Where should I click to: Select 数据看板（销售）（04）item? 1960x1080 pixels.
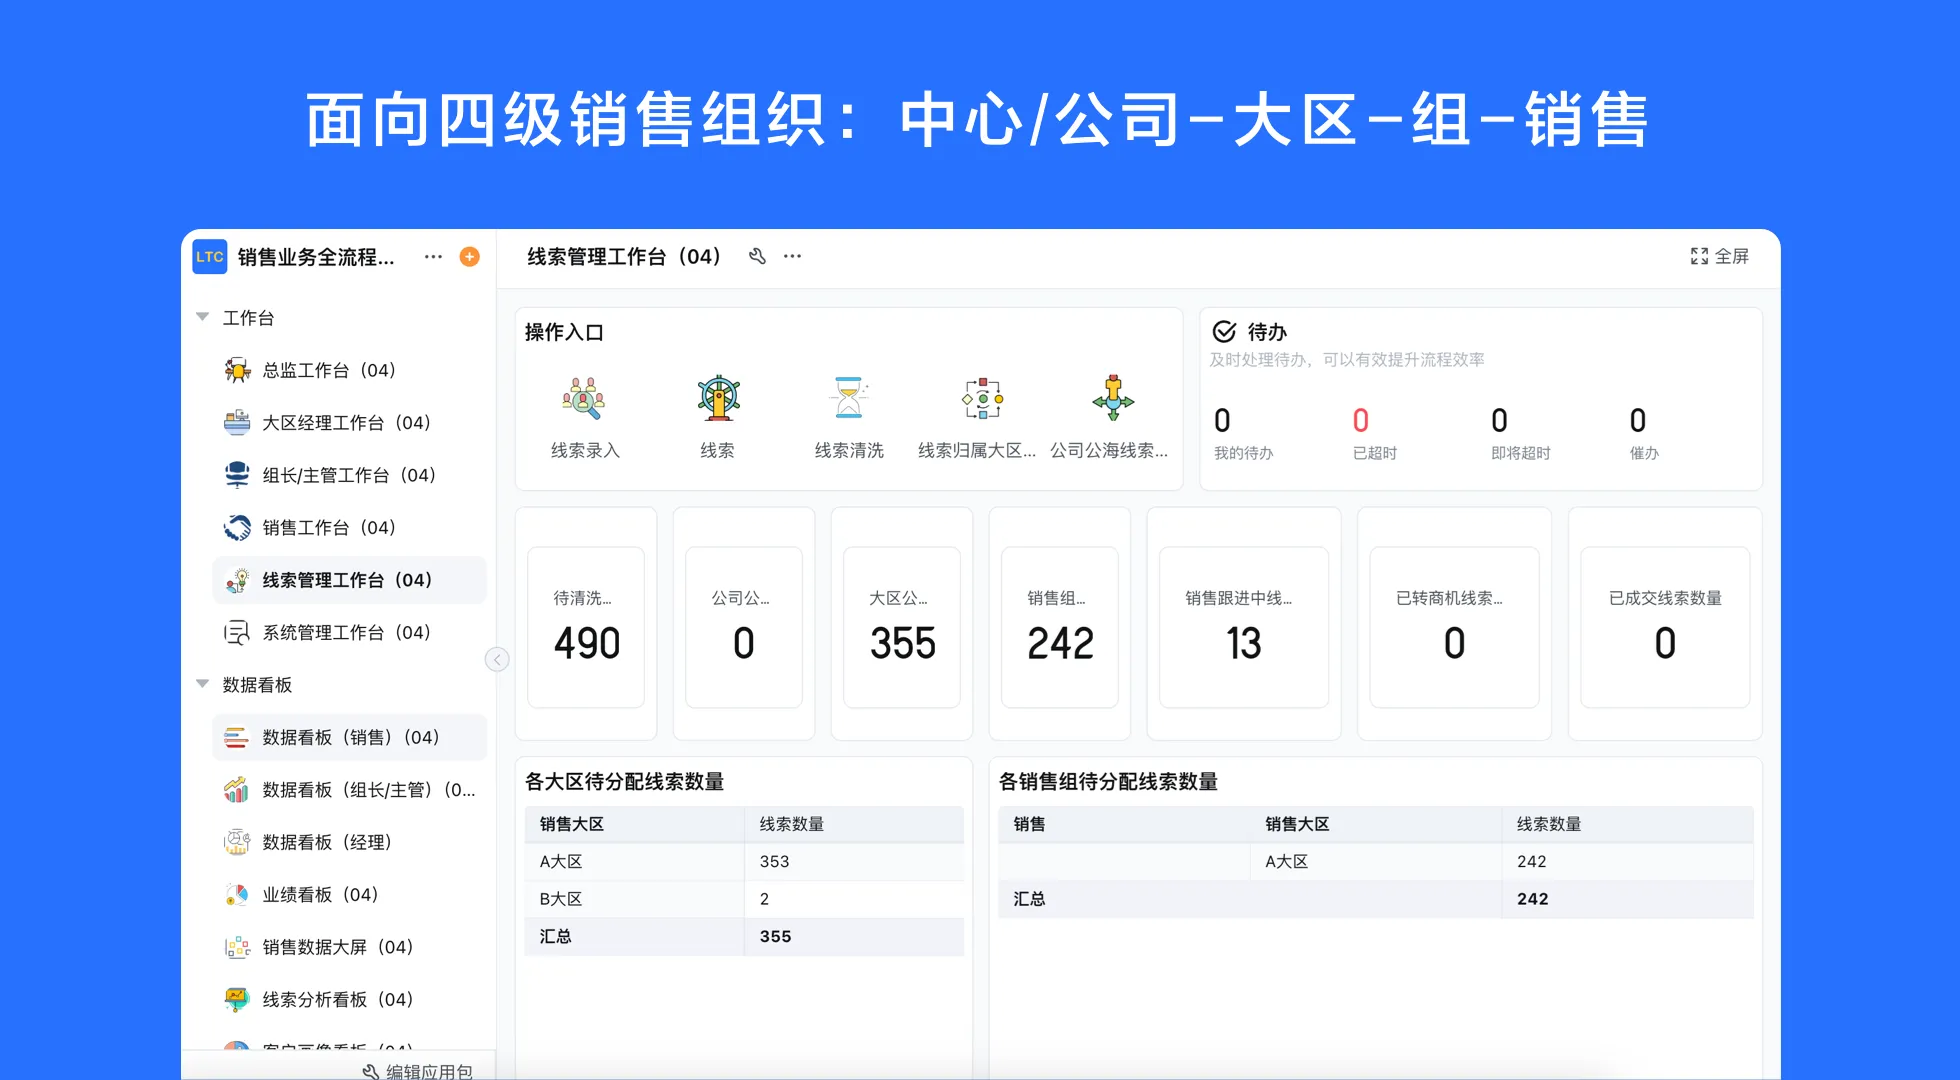pos(348,737)
